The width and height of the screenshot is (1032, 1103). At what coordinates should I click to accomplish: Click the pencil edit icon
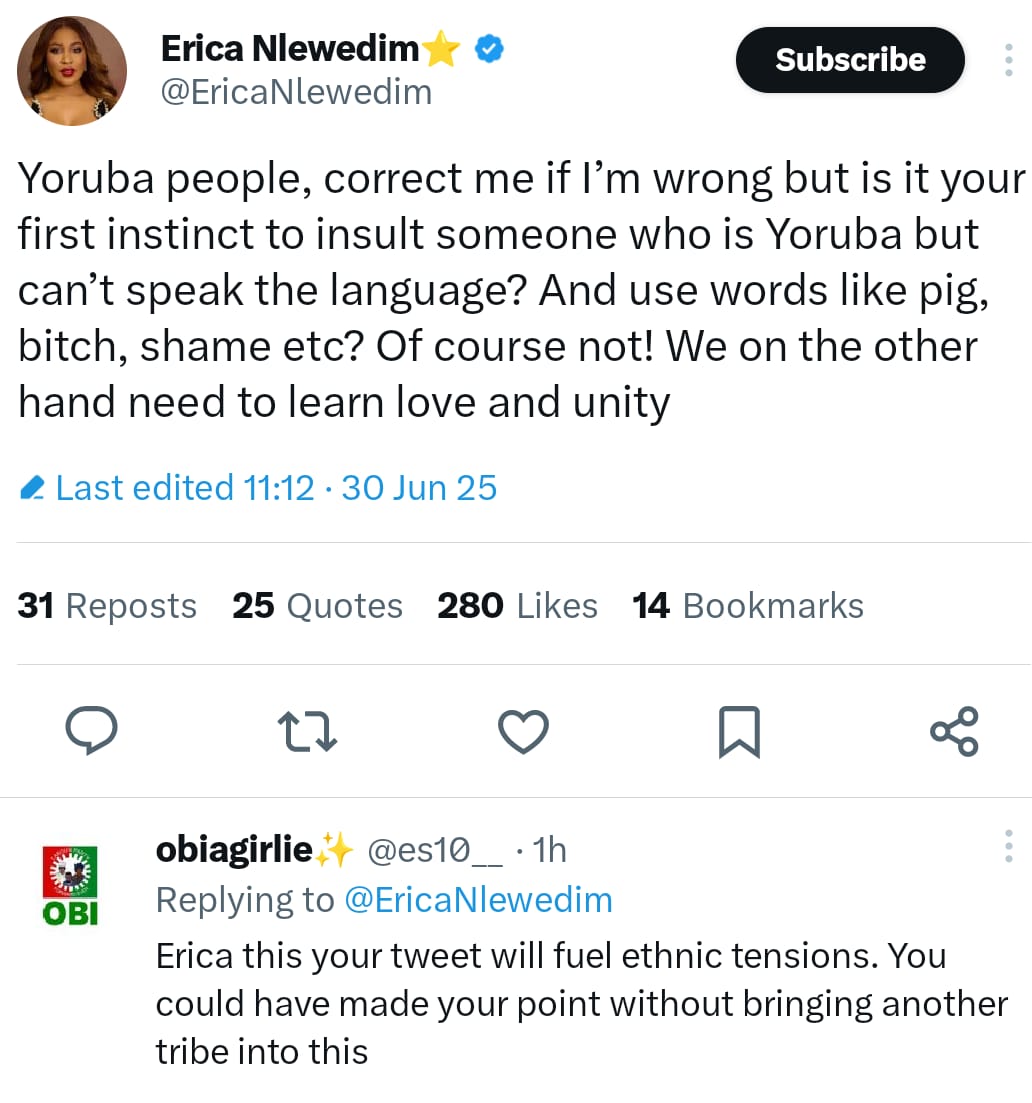tap(32, 489)
